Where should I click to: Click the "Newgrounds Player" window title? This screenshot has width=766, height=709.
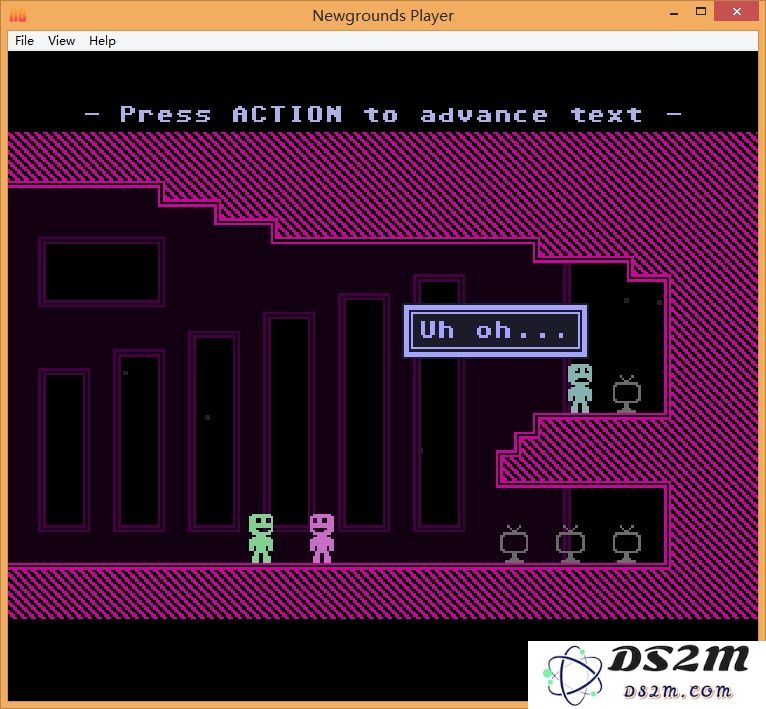click(x=383, y=16)
